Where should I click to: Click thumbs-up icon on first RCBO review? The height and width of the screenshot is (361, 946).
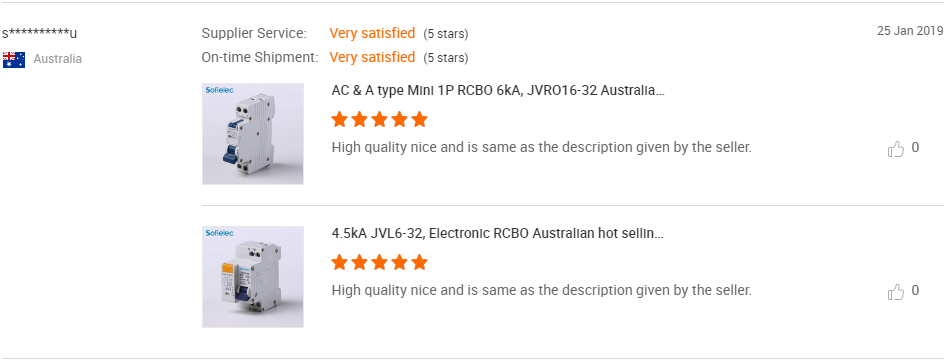pyautogui.click(x=896, y=149)
